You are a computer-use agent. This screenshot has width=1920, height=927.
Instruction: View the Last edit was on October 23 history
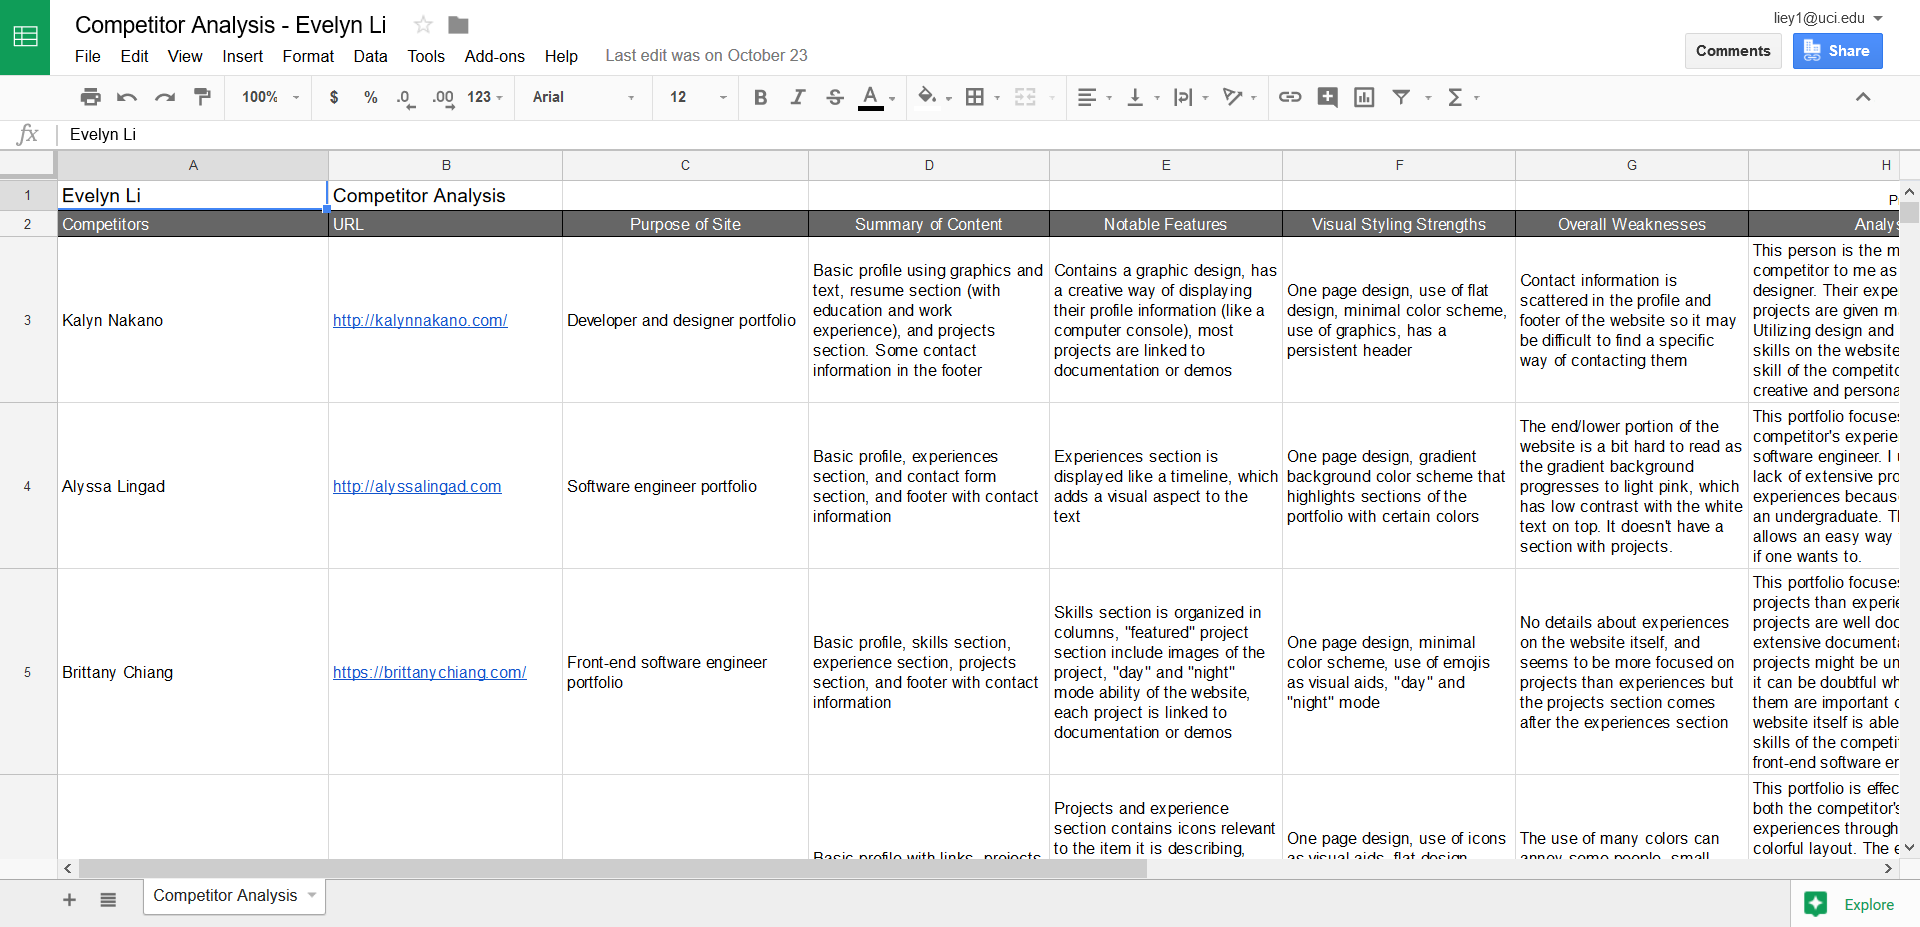tap(706, 56)
